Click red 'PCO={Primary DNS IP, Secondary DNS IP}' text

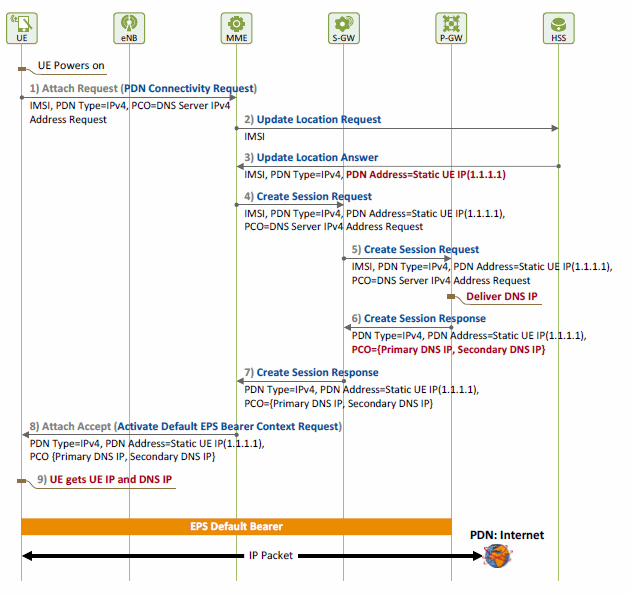(448, 350)
